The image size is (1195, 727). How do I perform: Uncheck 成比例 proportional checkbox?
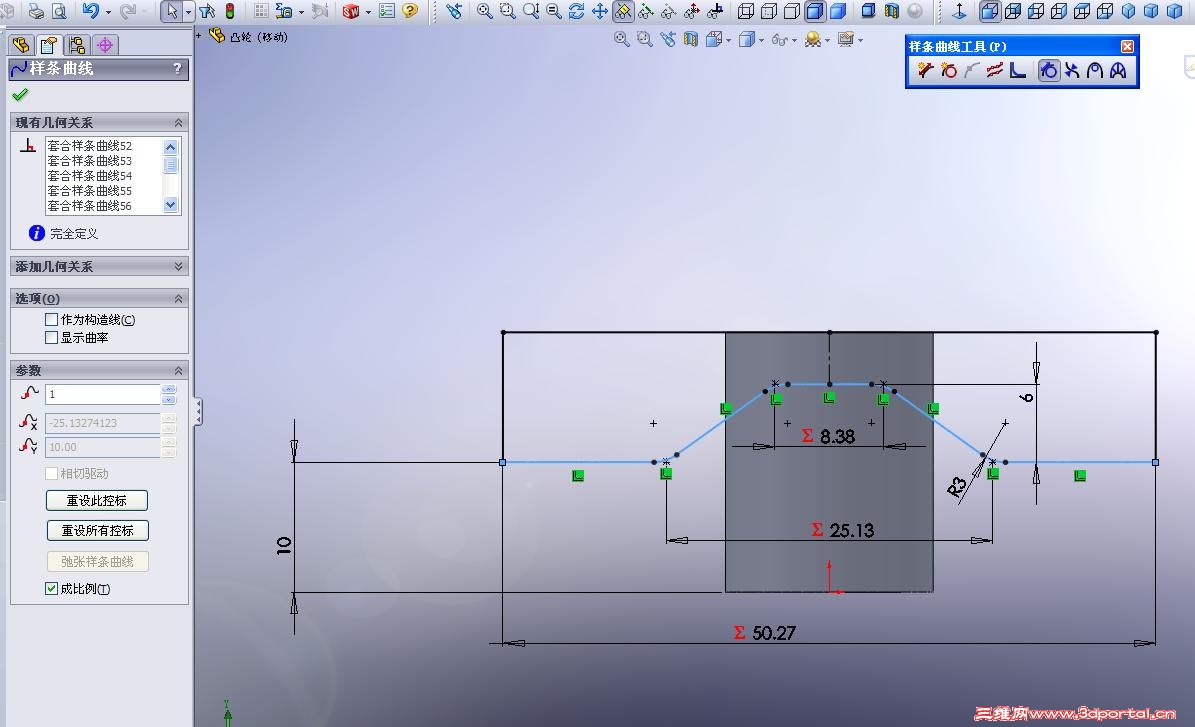pyautogui.click(x=52, y=588)
